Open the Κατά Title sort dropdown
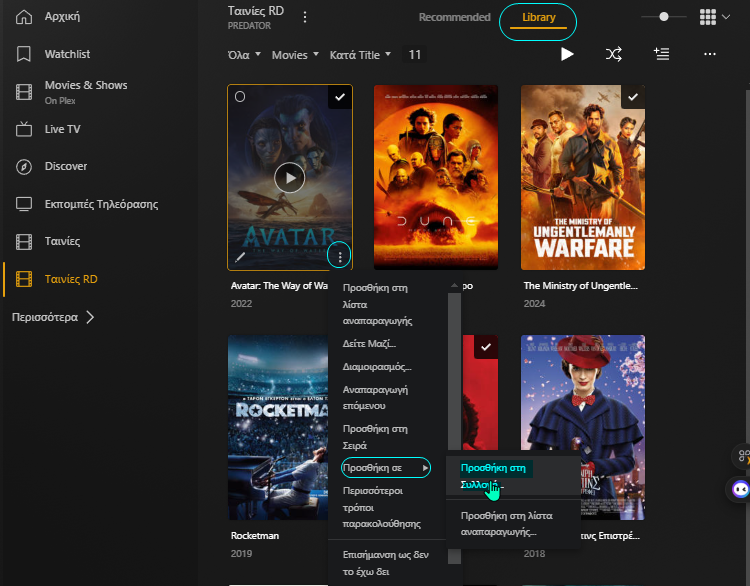The height and width of the screenshot is (586, 750). coord(360,55)
